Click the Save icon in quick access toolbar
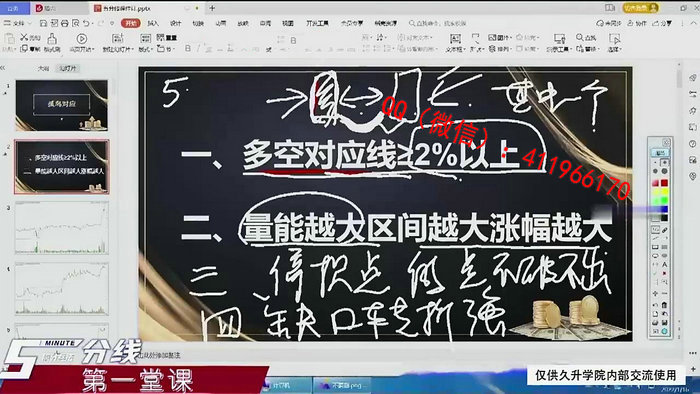This screenshot has width=700, height=394. click(x=43, y=23)
